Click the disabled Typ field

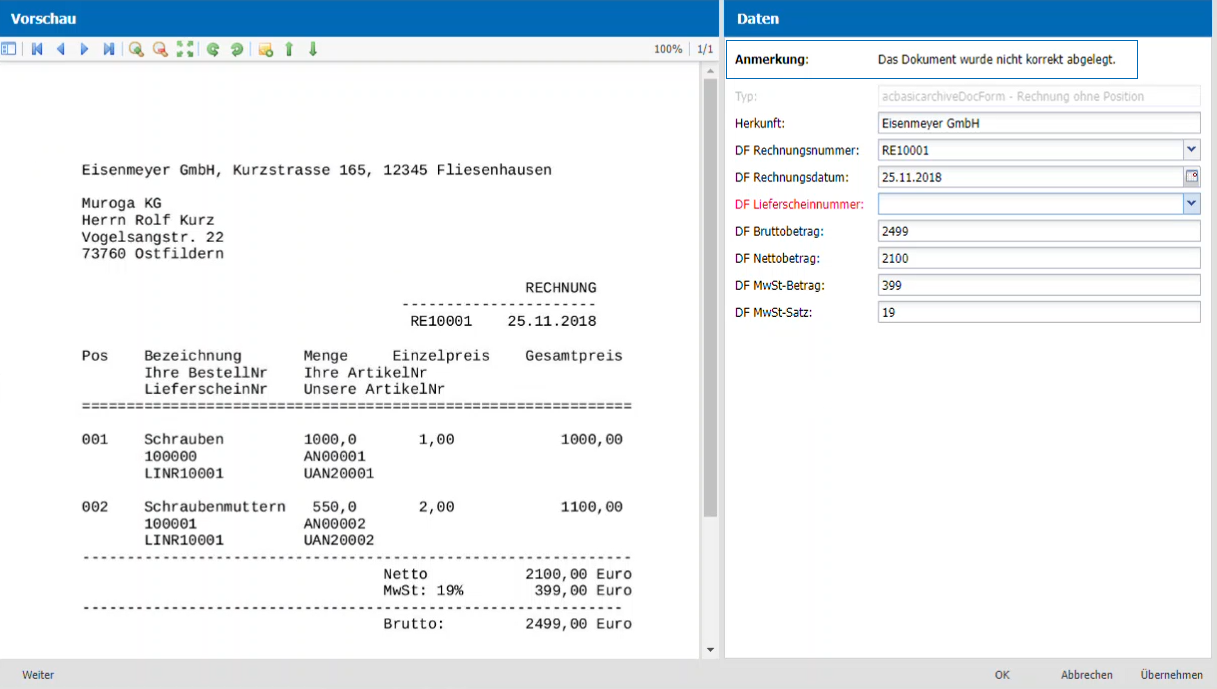[x=1039, y=96]
